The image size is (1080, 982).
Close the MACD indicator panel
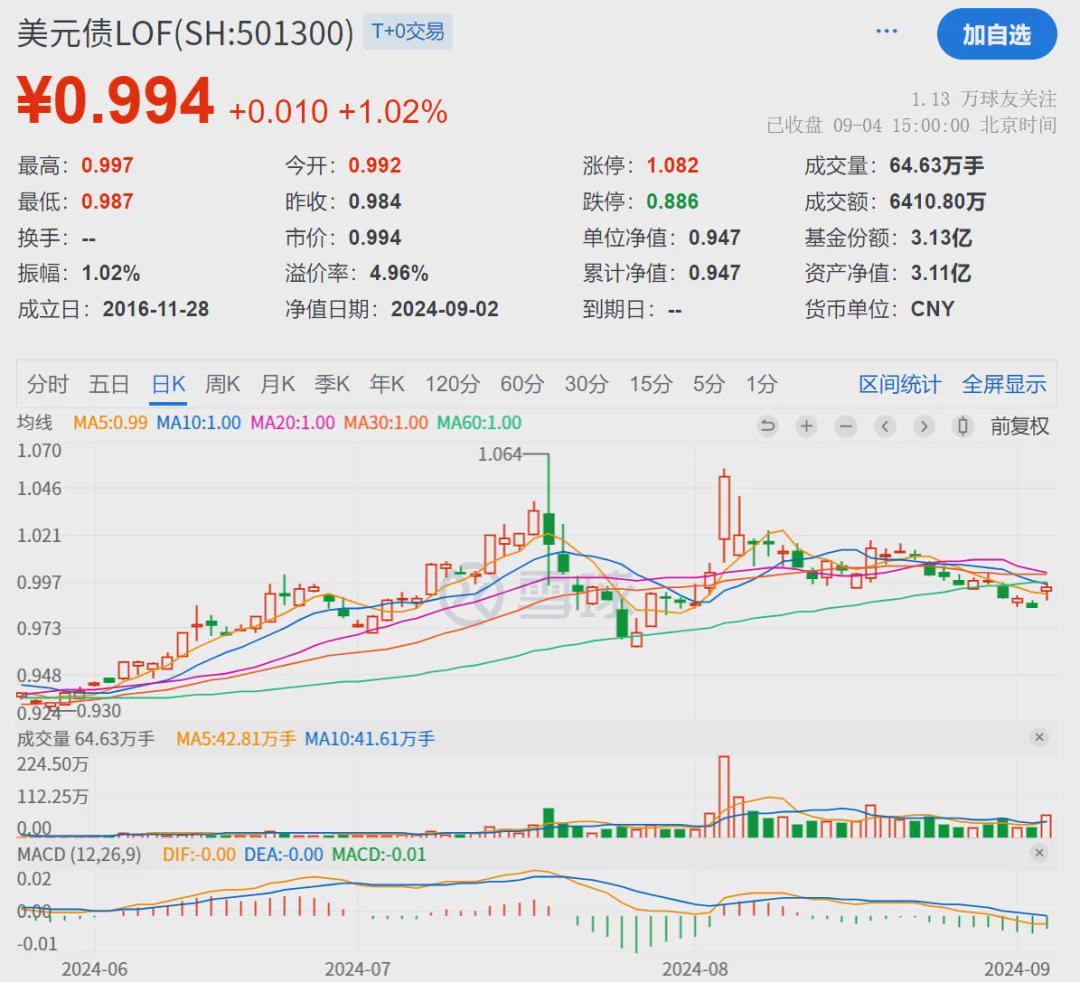(1039, 853)
